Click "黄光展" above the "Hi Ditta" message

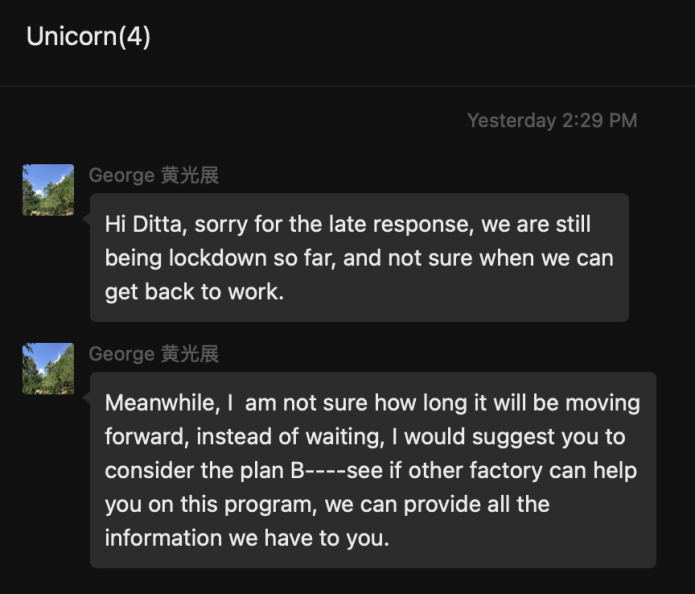[189, 176]
